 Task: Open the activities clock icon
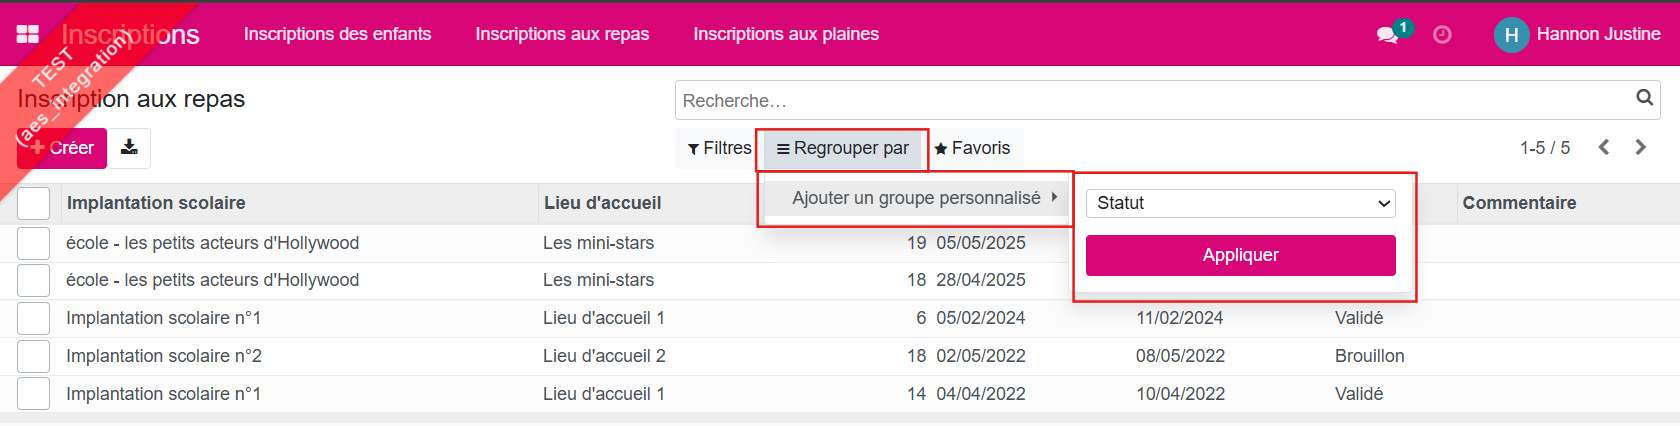(1442, 35)
